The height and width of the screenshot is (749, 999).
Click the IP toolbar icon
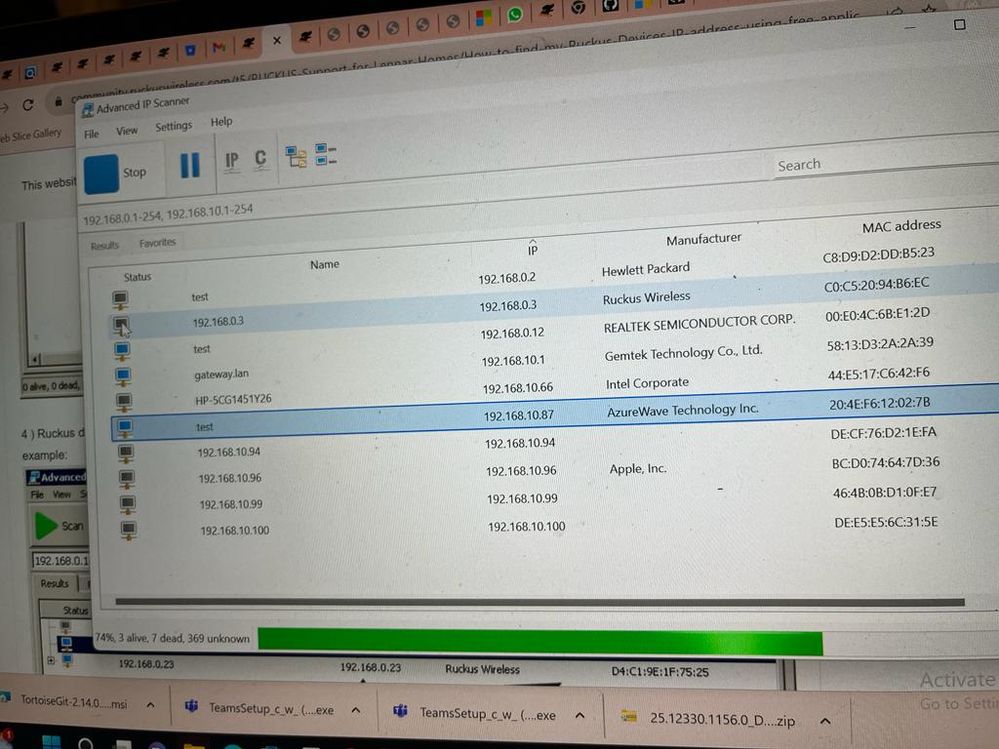click(x=232, y=161)
